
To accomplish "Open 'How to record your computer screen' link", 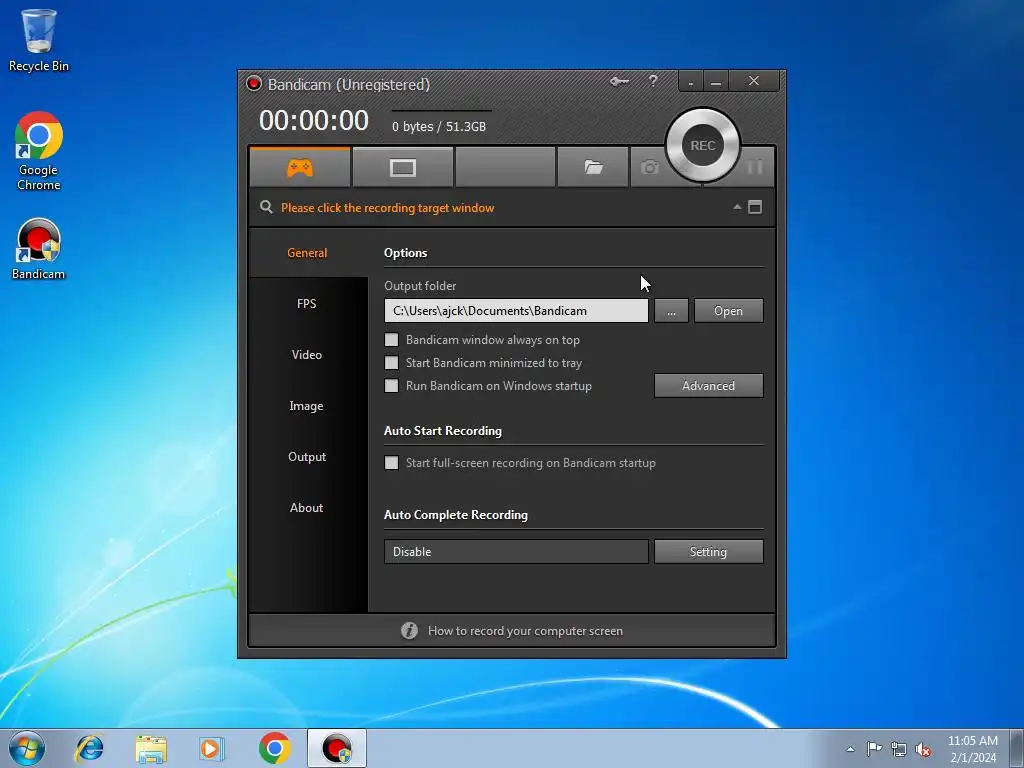I will pos(525,631).
